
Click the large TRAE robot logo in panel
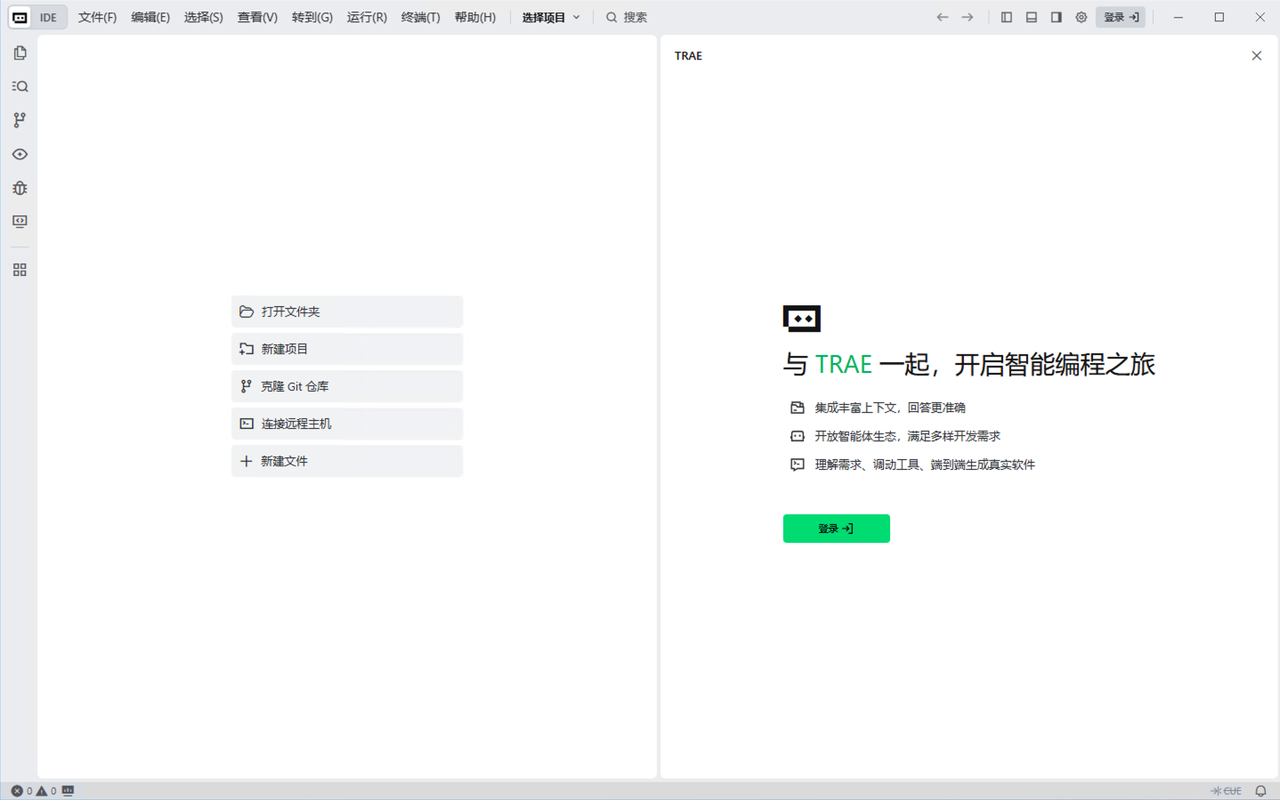tap(802, 318)
